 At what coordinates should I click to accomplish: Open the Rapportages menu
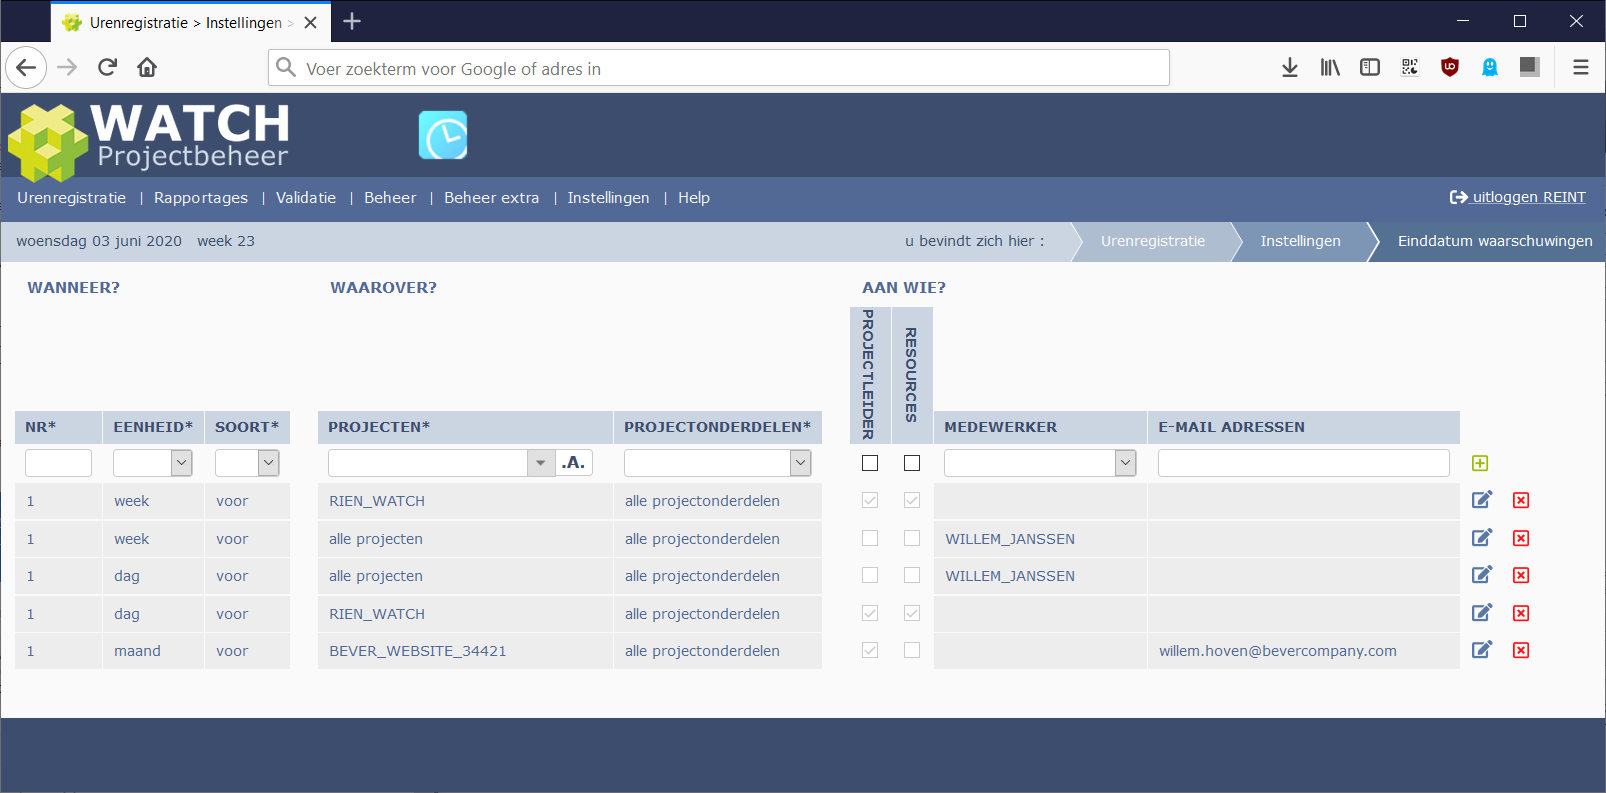pos(201,198)
